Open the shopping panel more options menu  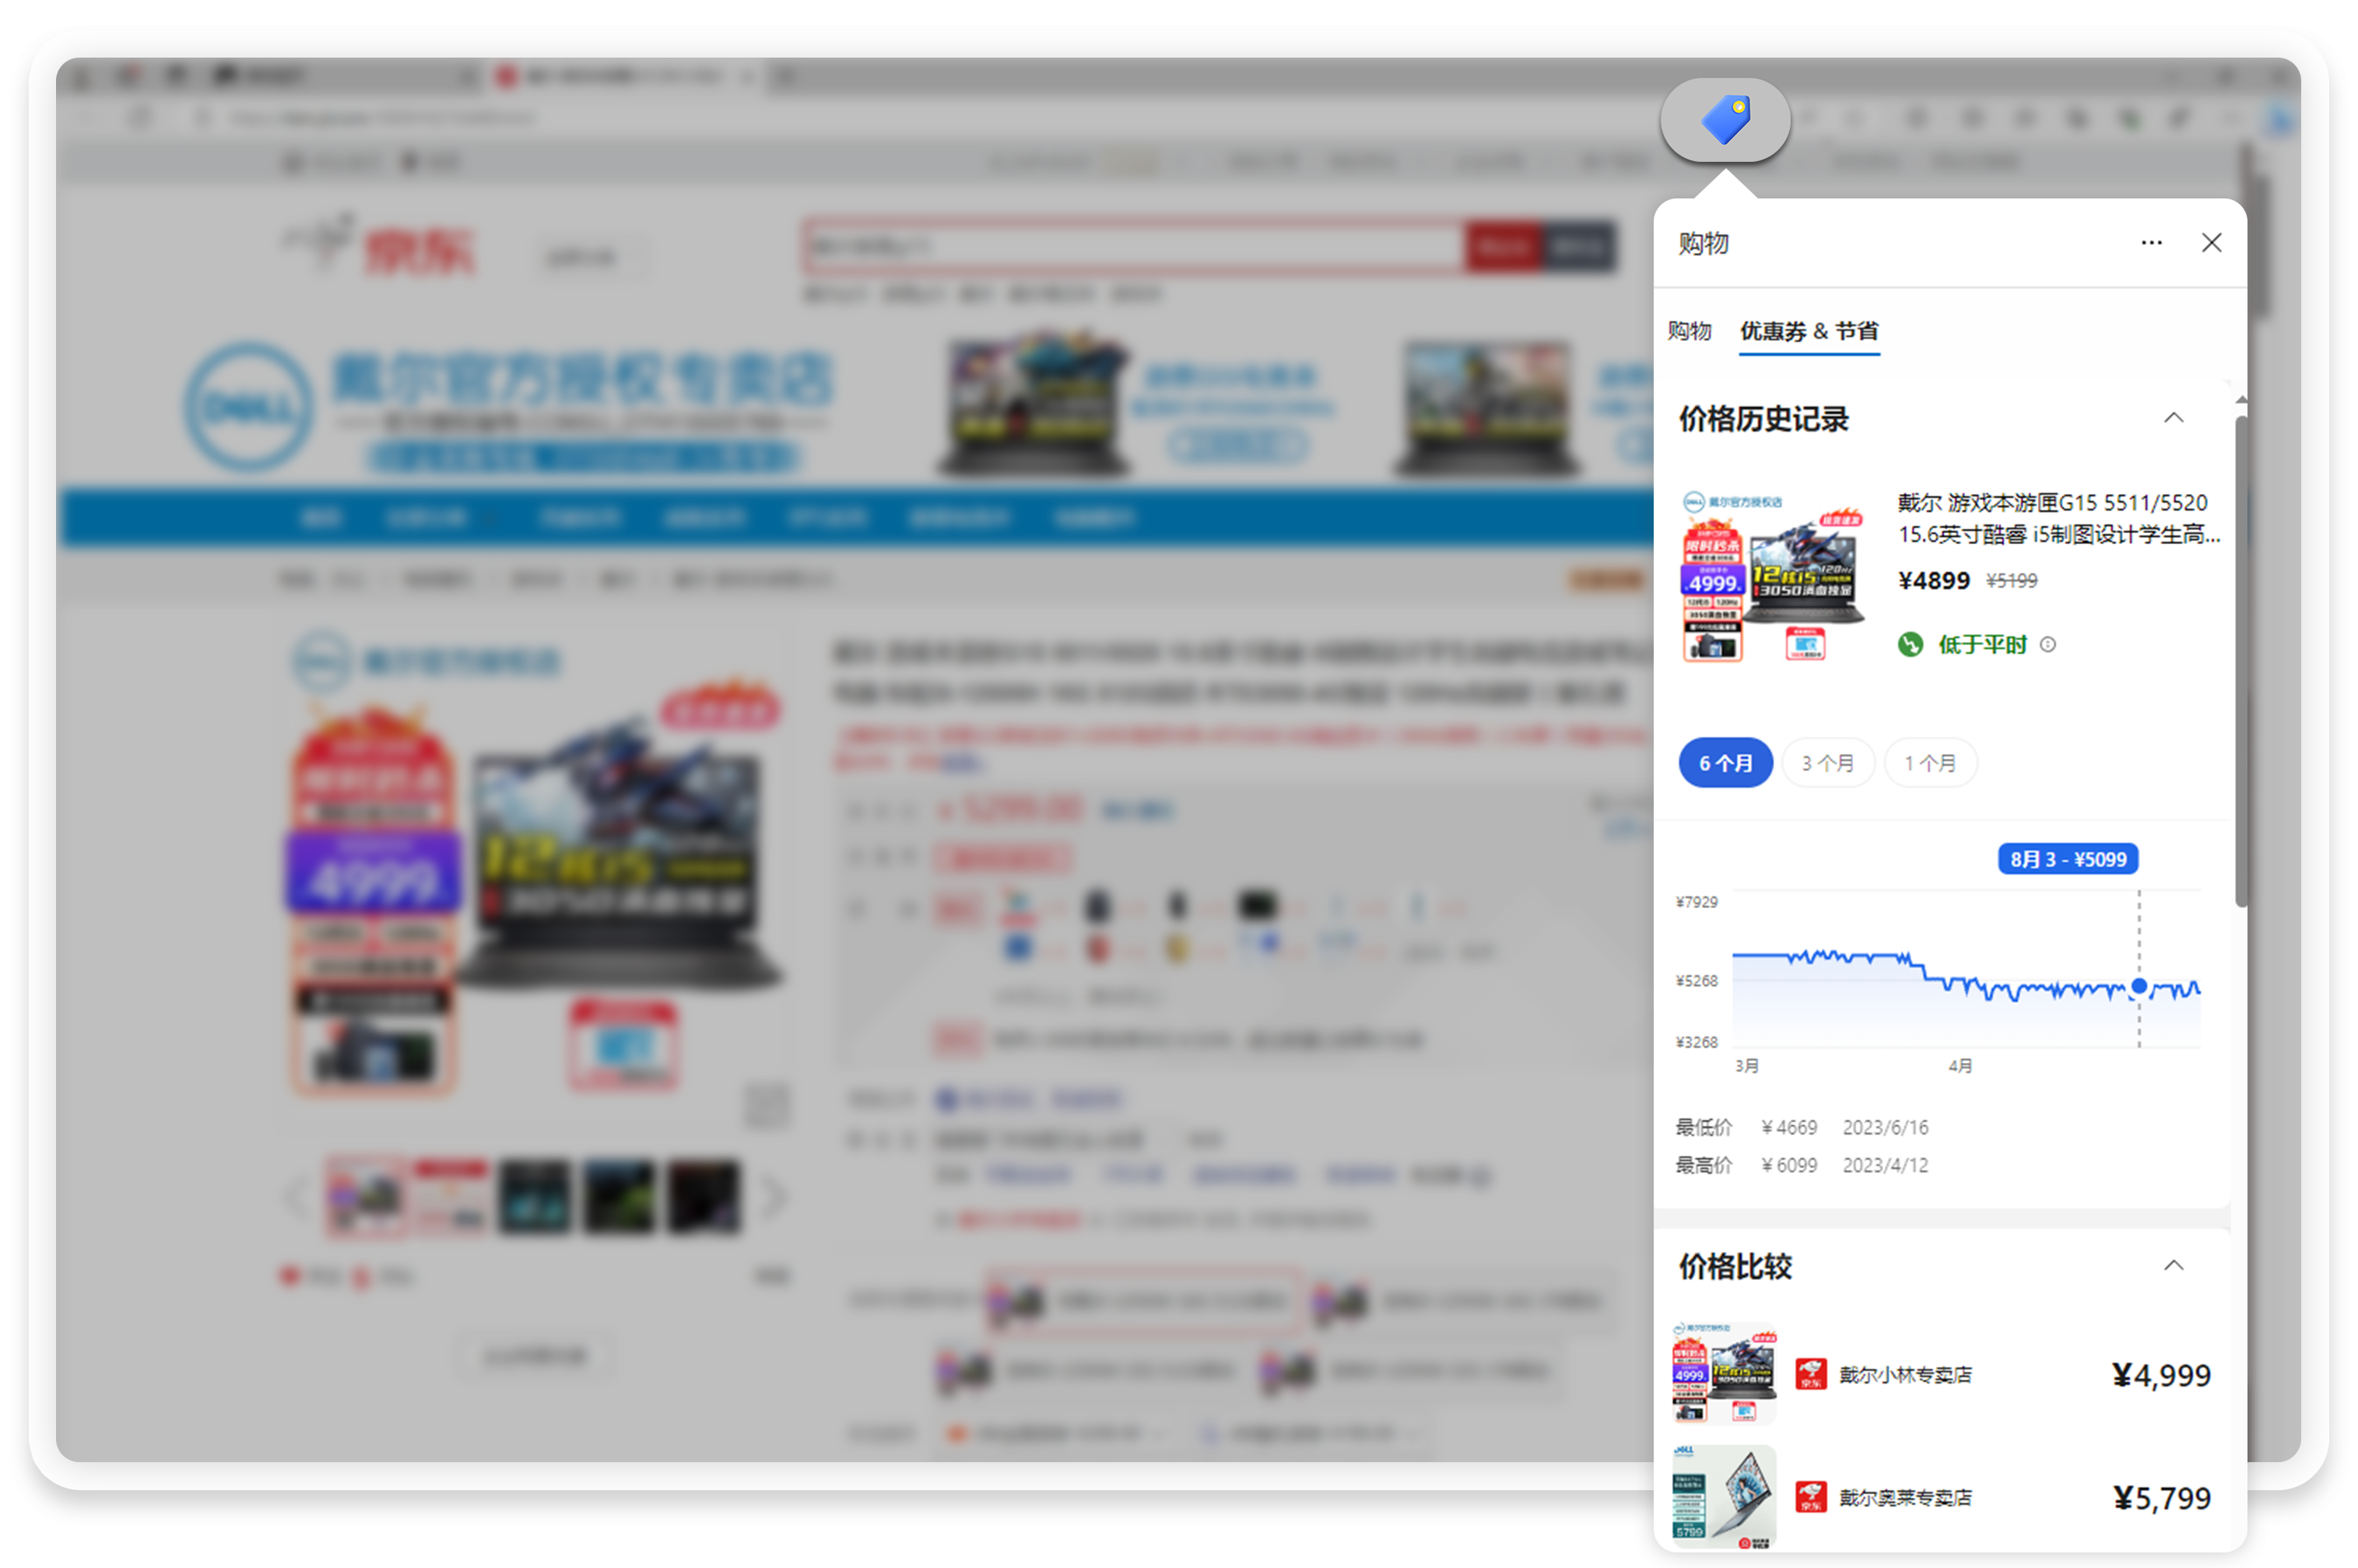tap(2151, 243)
